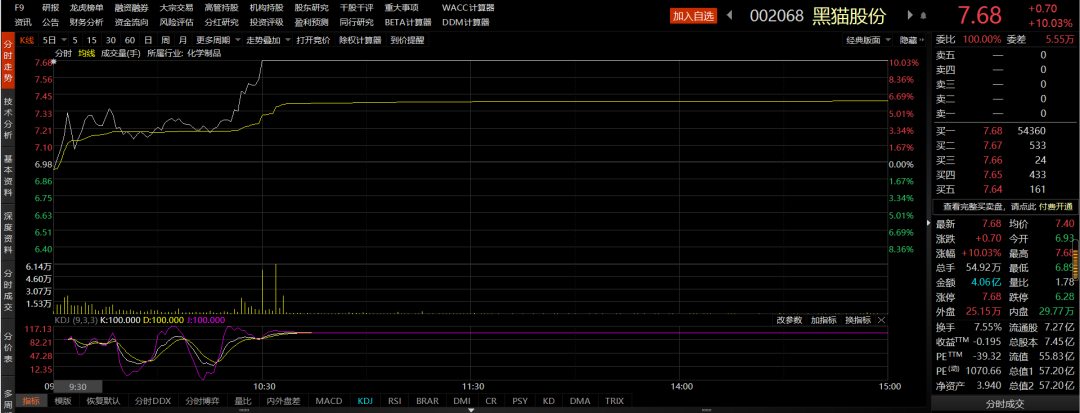Click 加指标 to add an indicator
Viewport: 1080px width, 413px height.
click(x=823, y=320)
